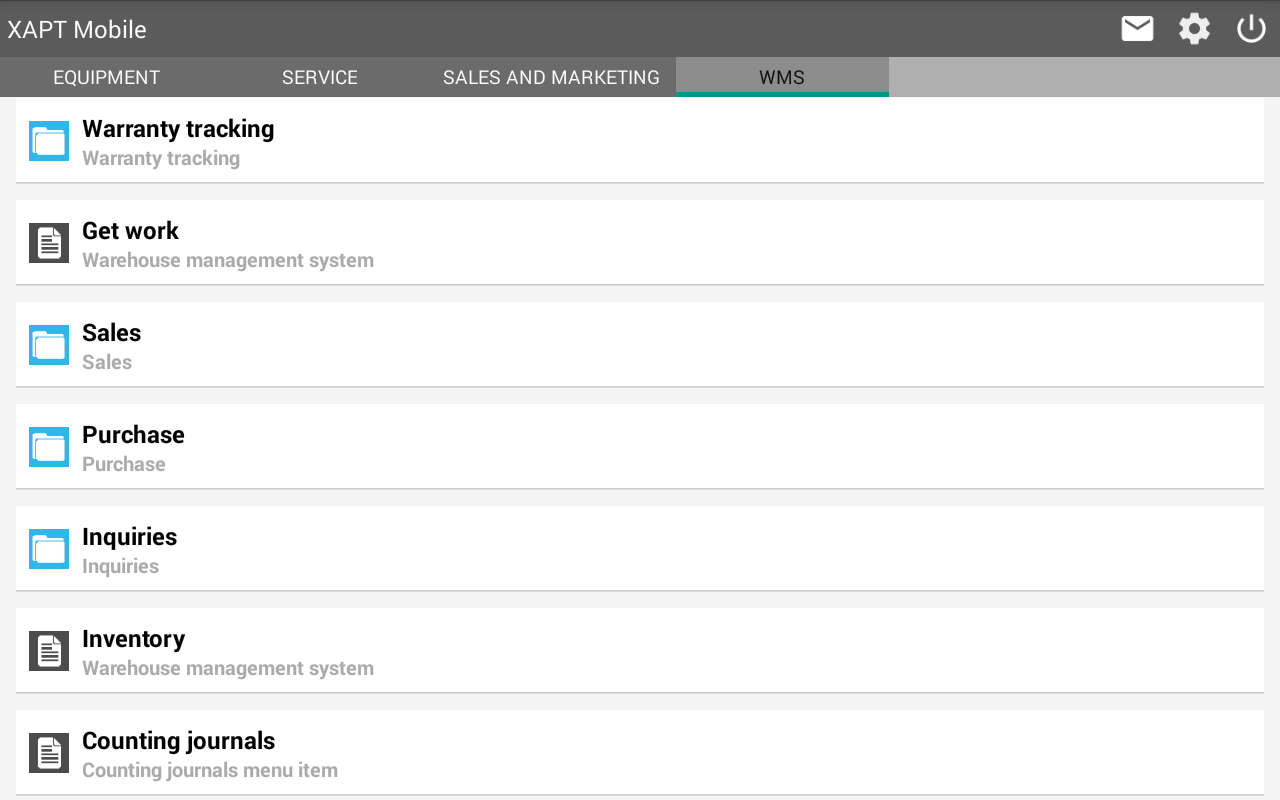Open the Get work title
Screen dimensions: 1280x800
(x=130, y=231)
